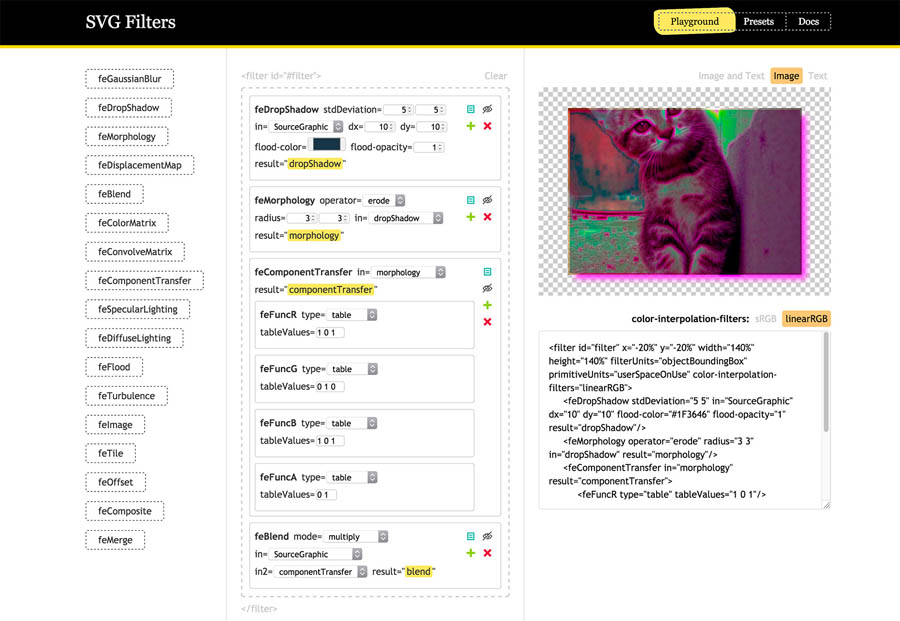Add feBlend primitive from list
Screen dimensions: 900x621
pos(115,194)
